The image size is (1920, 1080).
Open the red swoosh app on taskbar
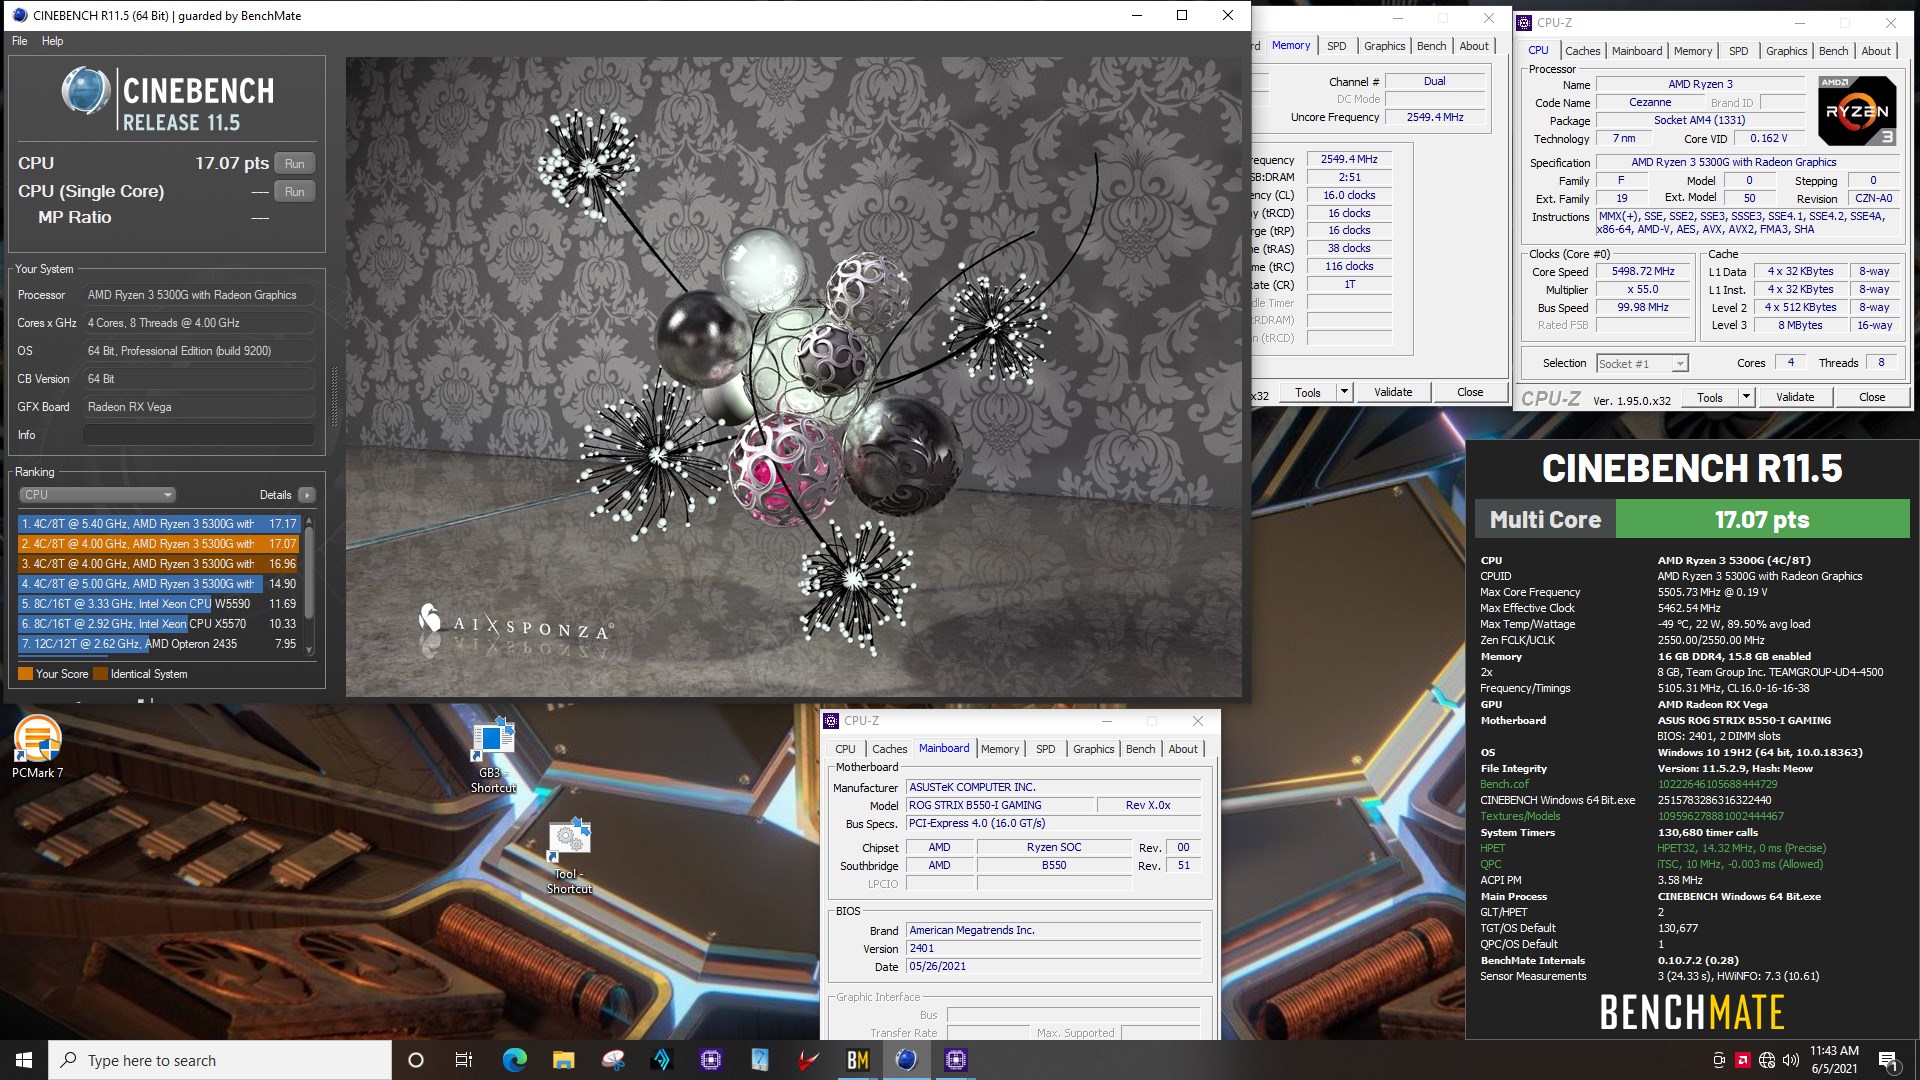point(808,1060)
